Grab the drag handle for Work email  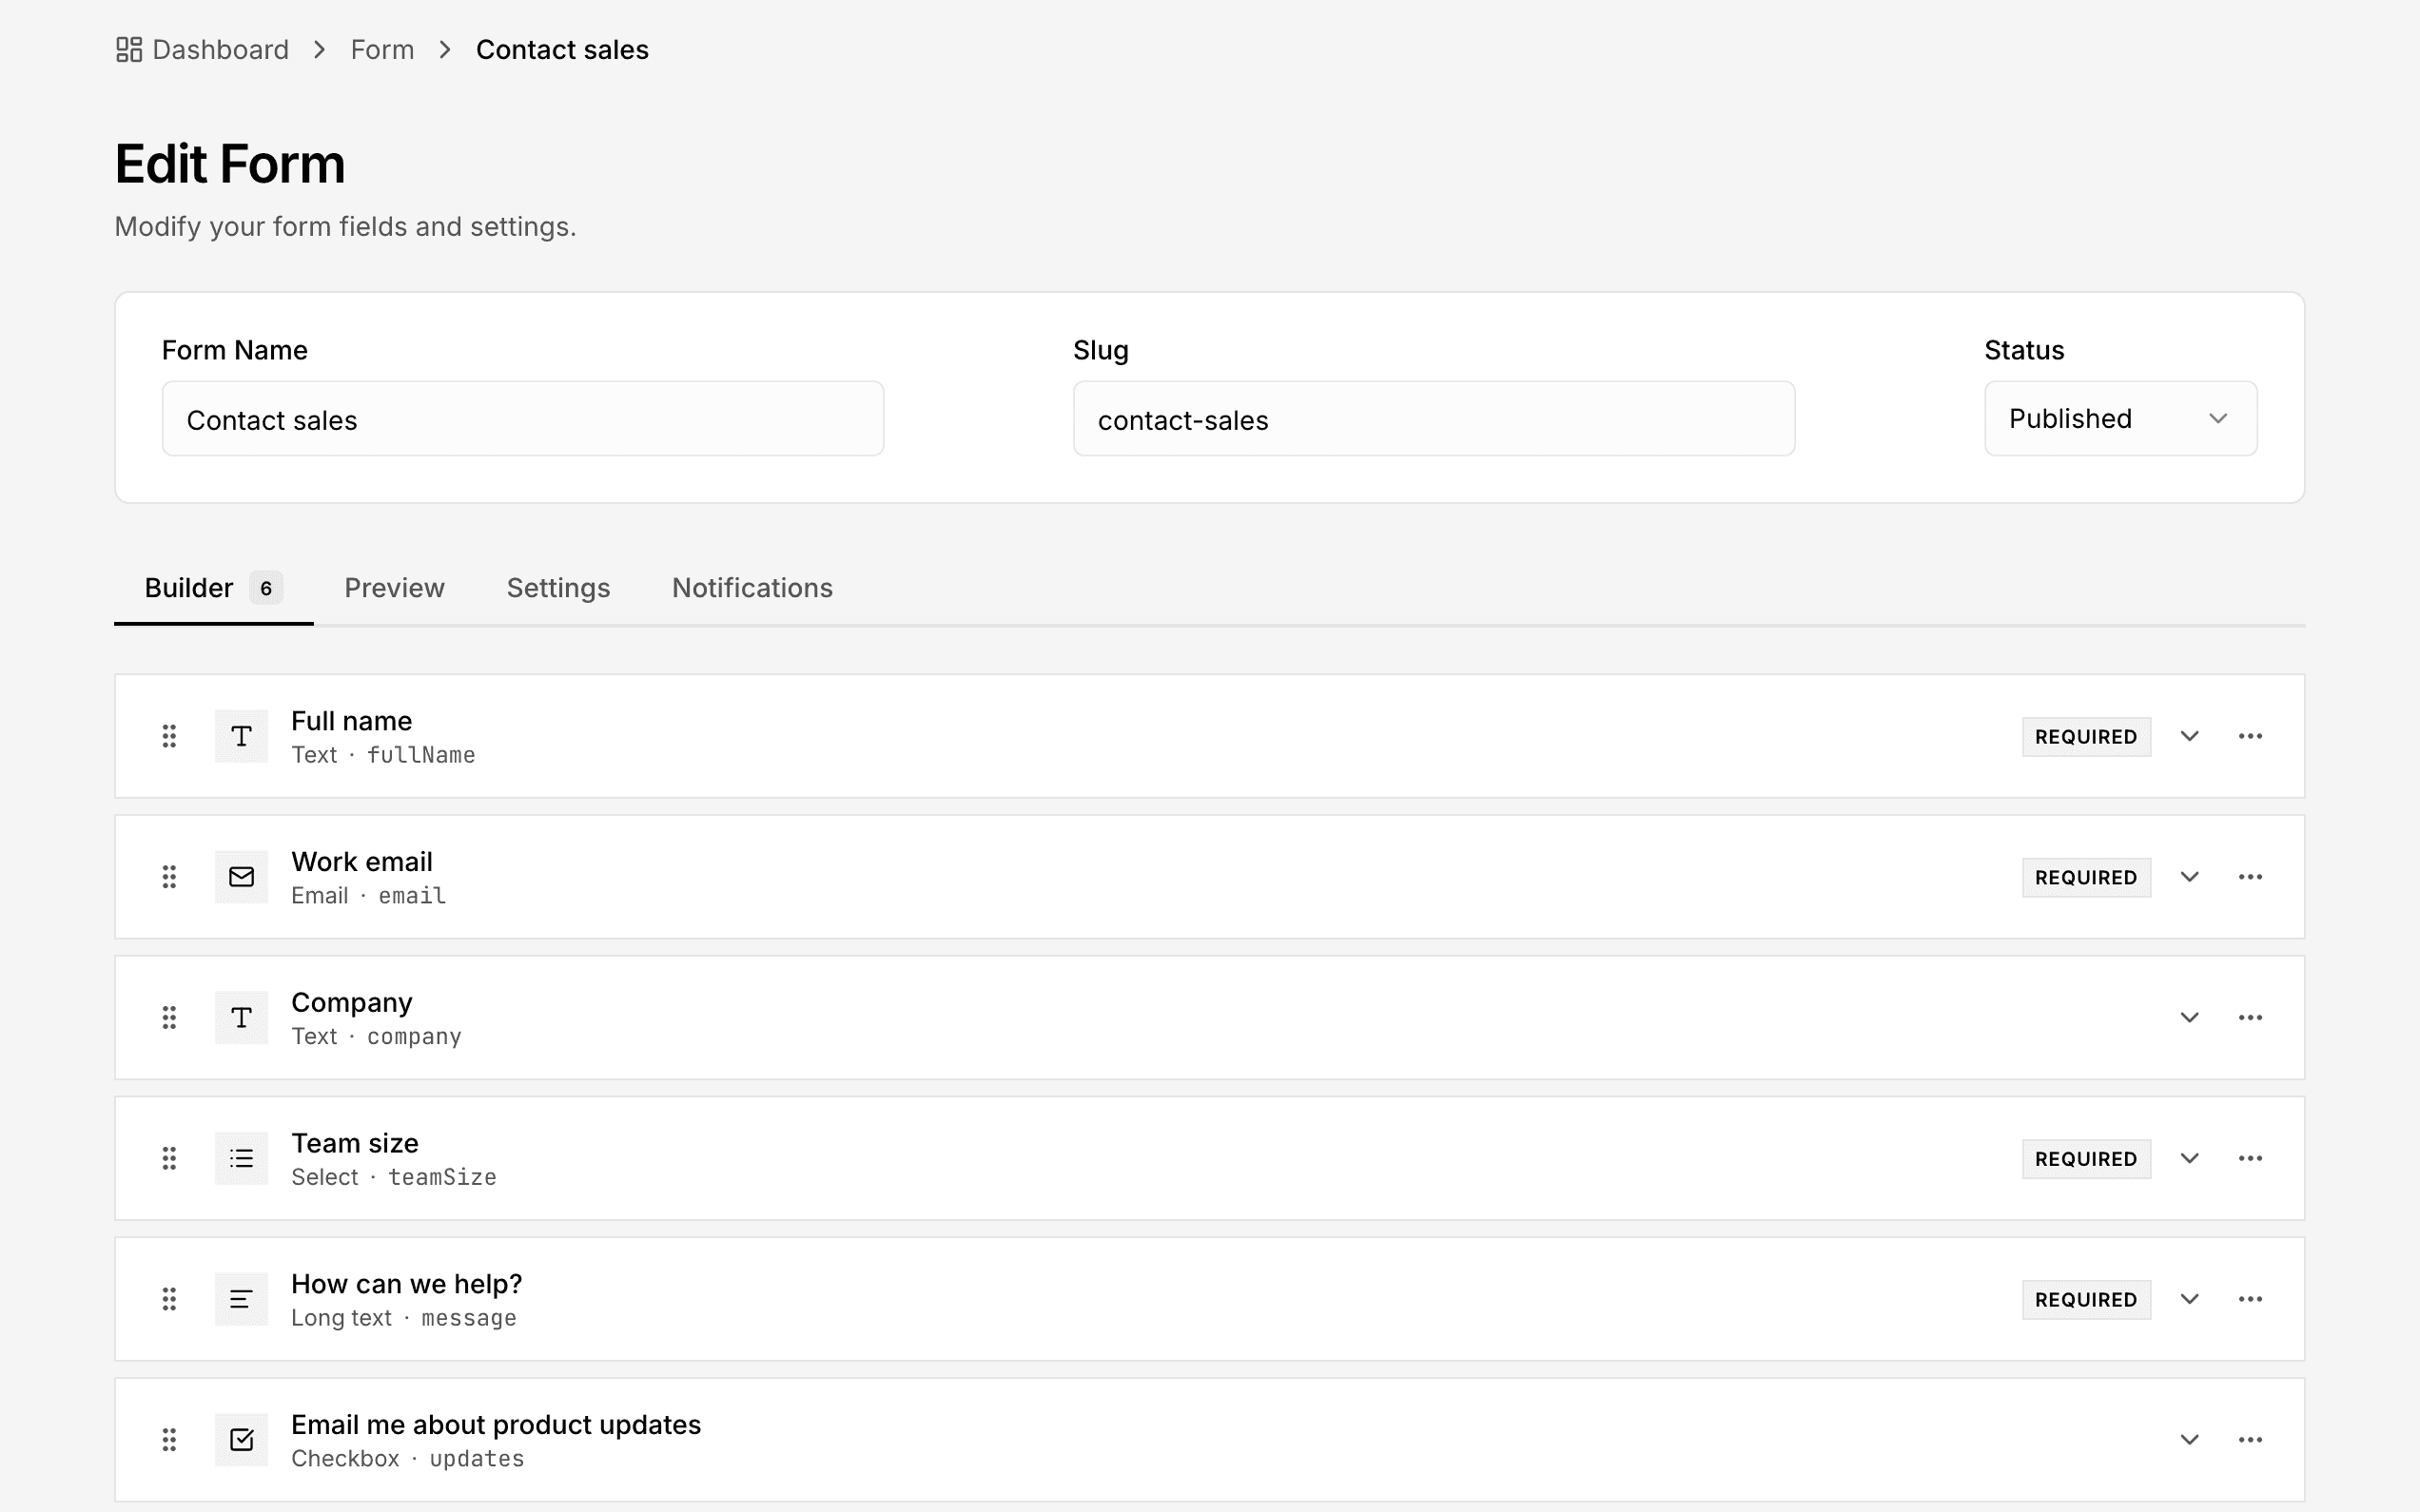tap(169, 877)
